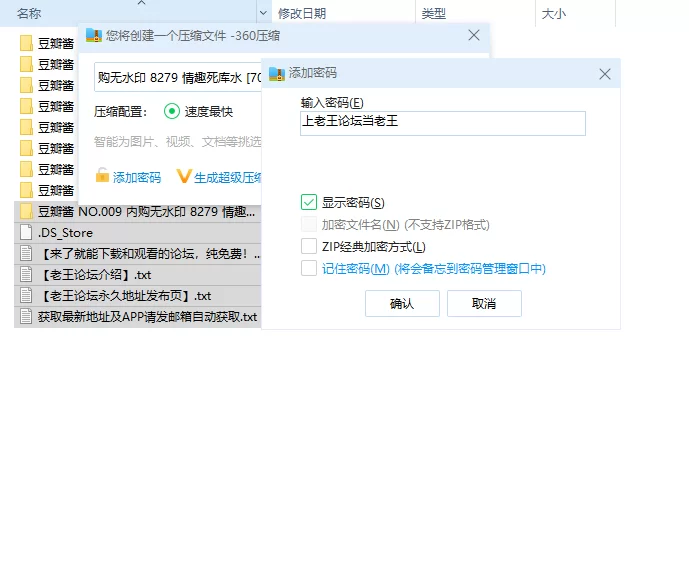Click the 【老王论坛介绍】.txt file icon
689x565 pixels.
(26, 275)
